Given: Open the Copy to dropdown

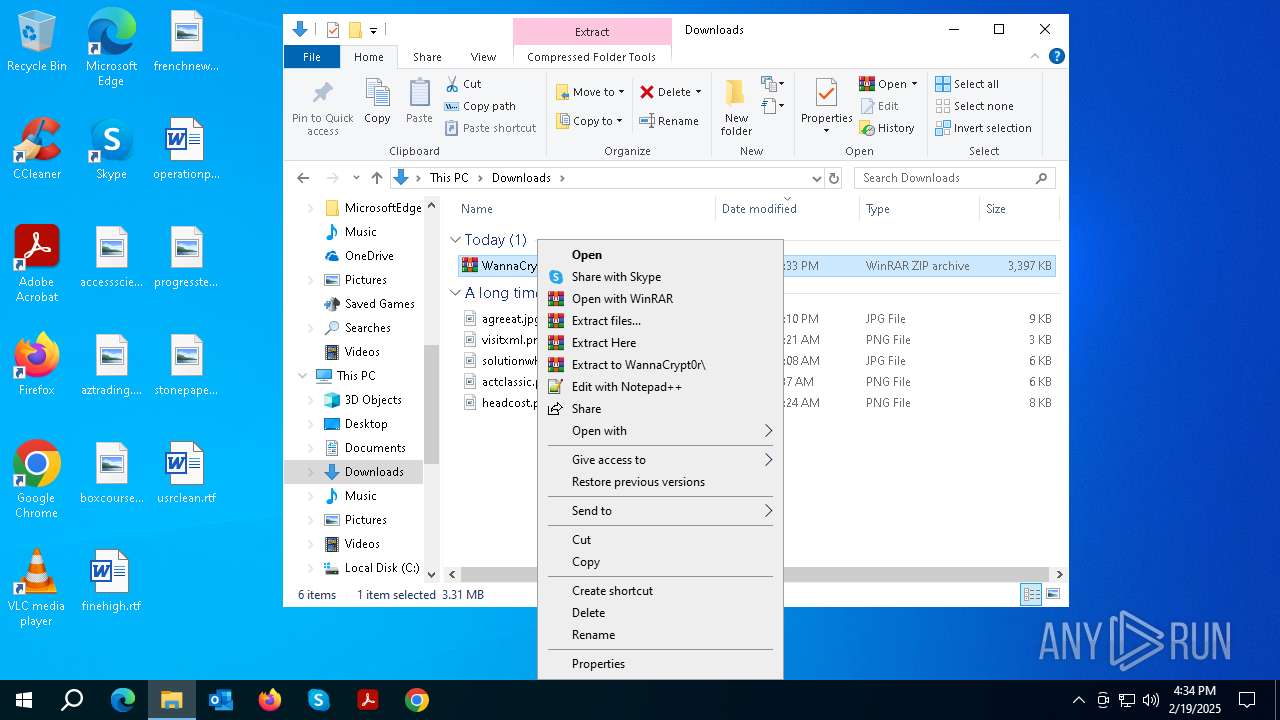Looking at the screenshot, I should click(x=590, y=121).
